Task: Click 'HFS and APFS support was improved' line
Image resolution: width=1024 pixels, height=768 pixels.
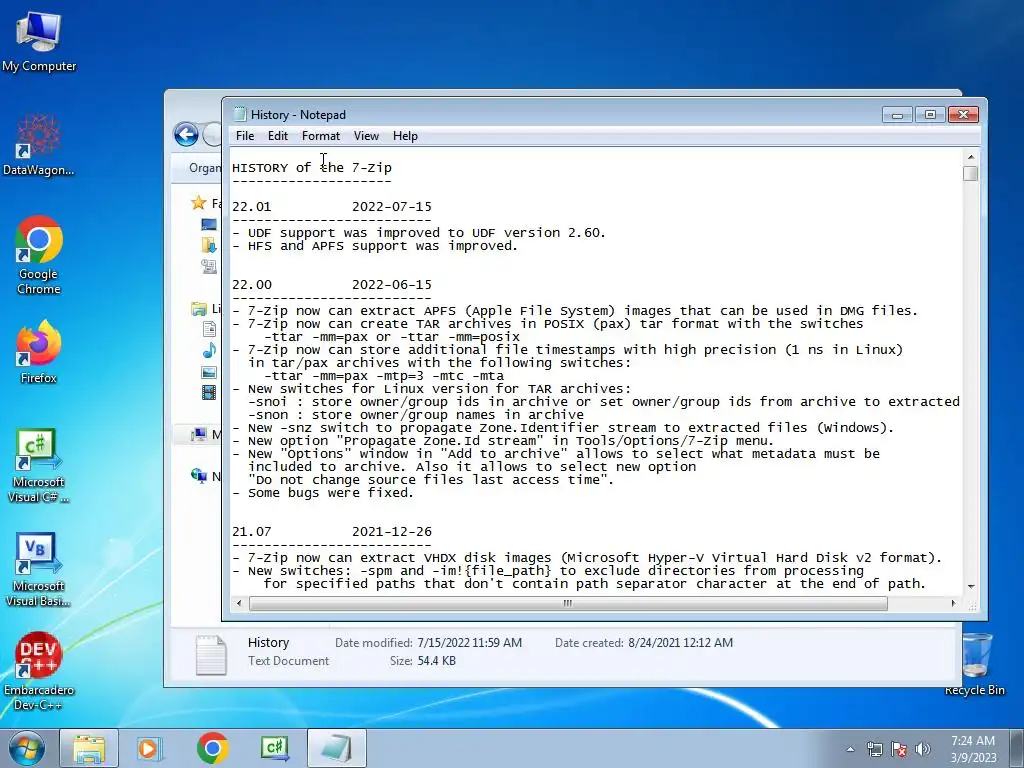Action: tap(375, 246)
